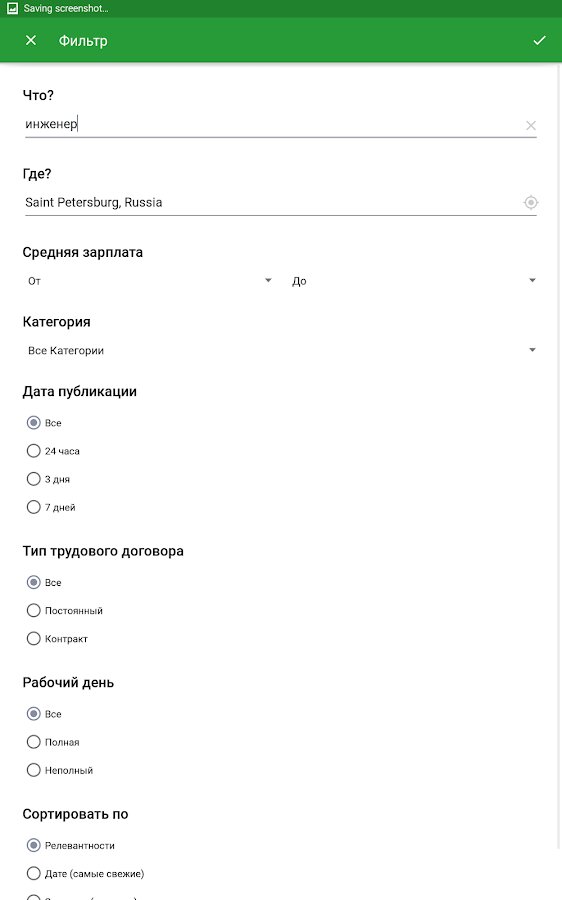The image size is (562, 900).
Task: Select "3 дня" publication date option
Action: pos(48,479)
